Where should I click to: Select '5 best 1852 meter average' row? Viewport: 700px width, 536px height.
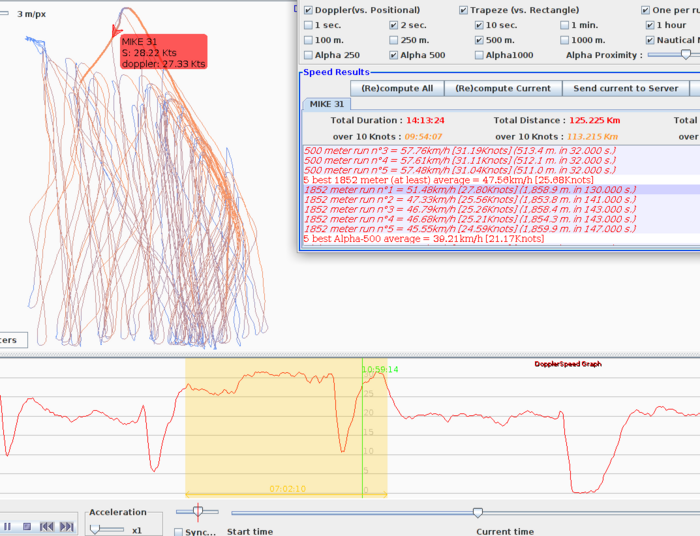click(x=501, y=180)
